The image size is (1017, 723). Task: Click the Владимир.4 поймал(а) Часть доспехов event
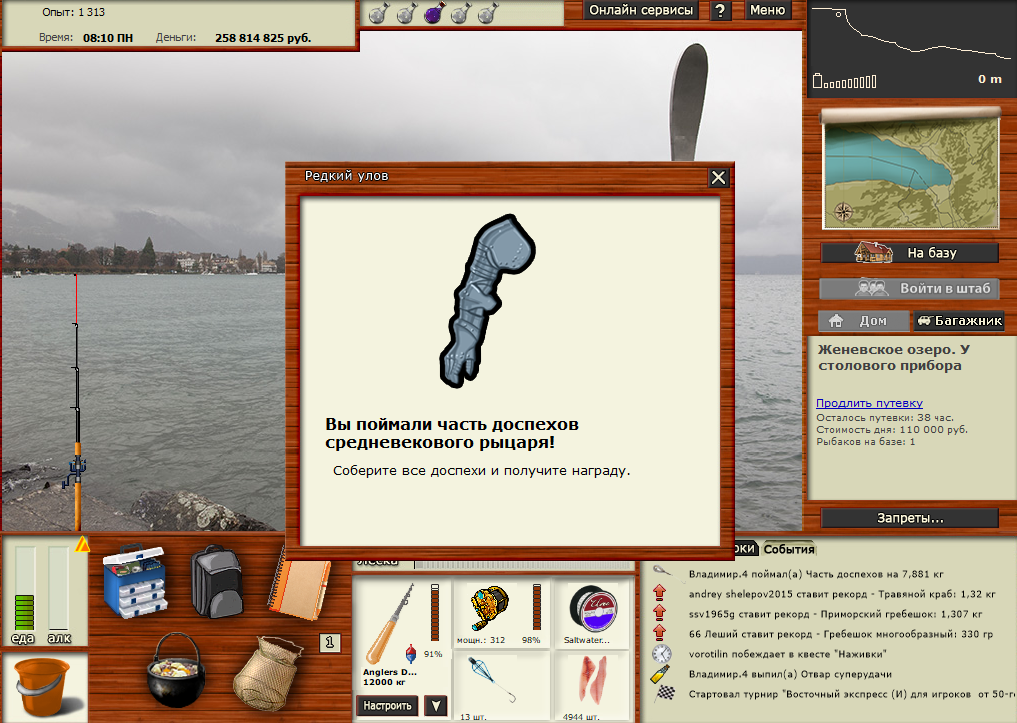(815, 574)
